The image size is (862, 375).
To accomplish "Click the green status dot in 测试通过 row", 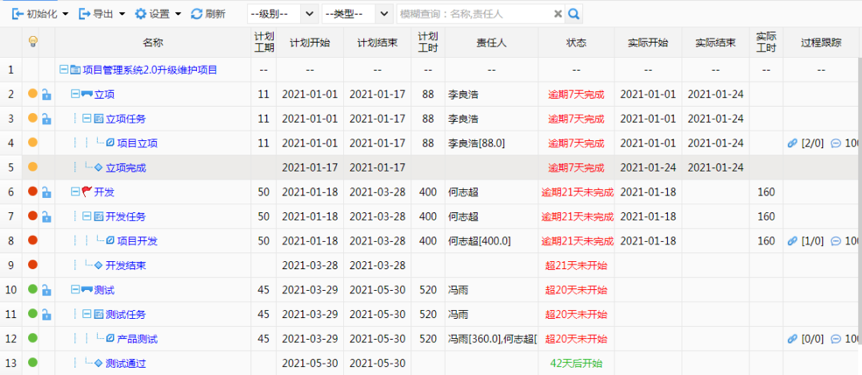I will point(32,362).
